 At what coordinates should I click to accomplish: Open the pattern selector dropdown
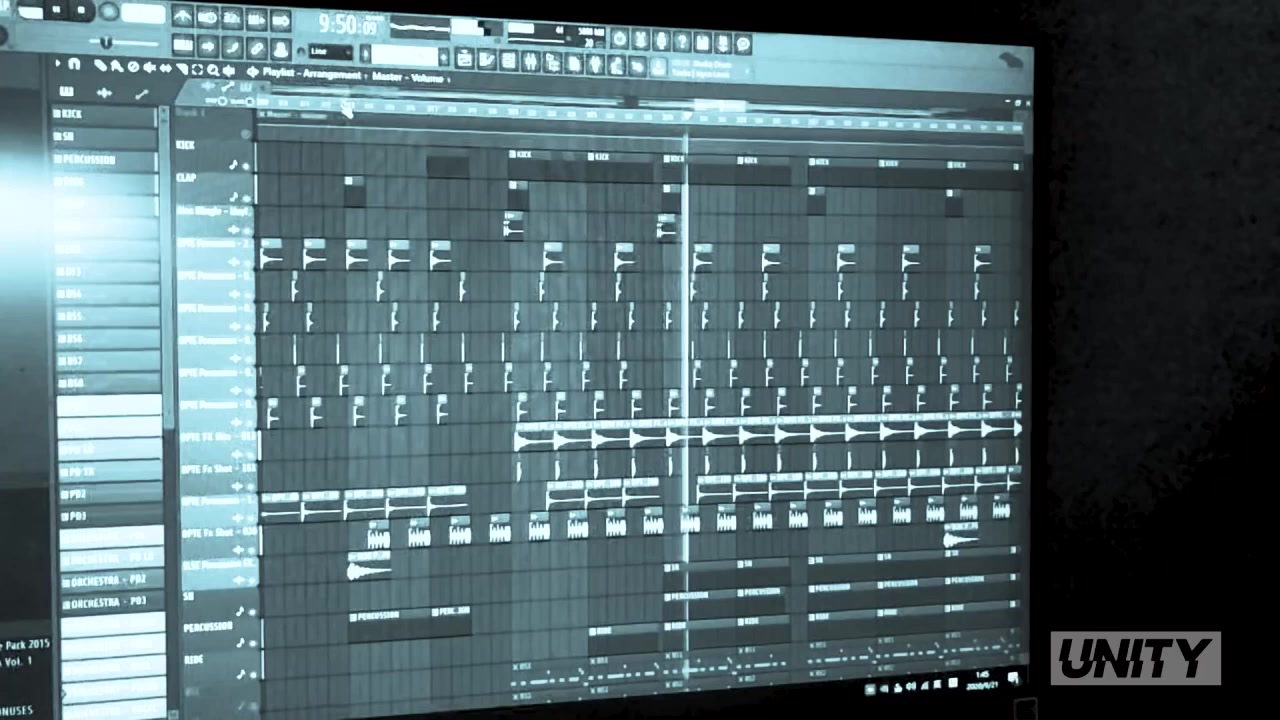click(405, 55)
